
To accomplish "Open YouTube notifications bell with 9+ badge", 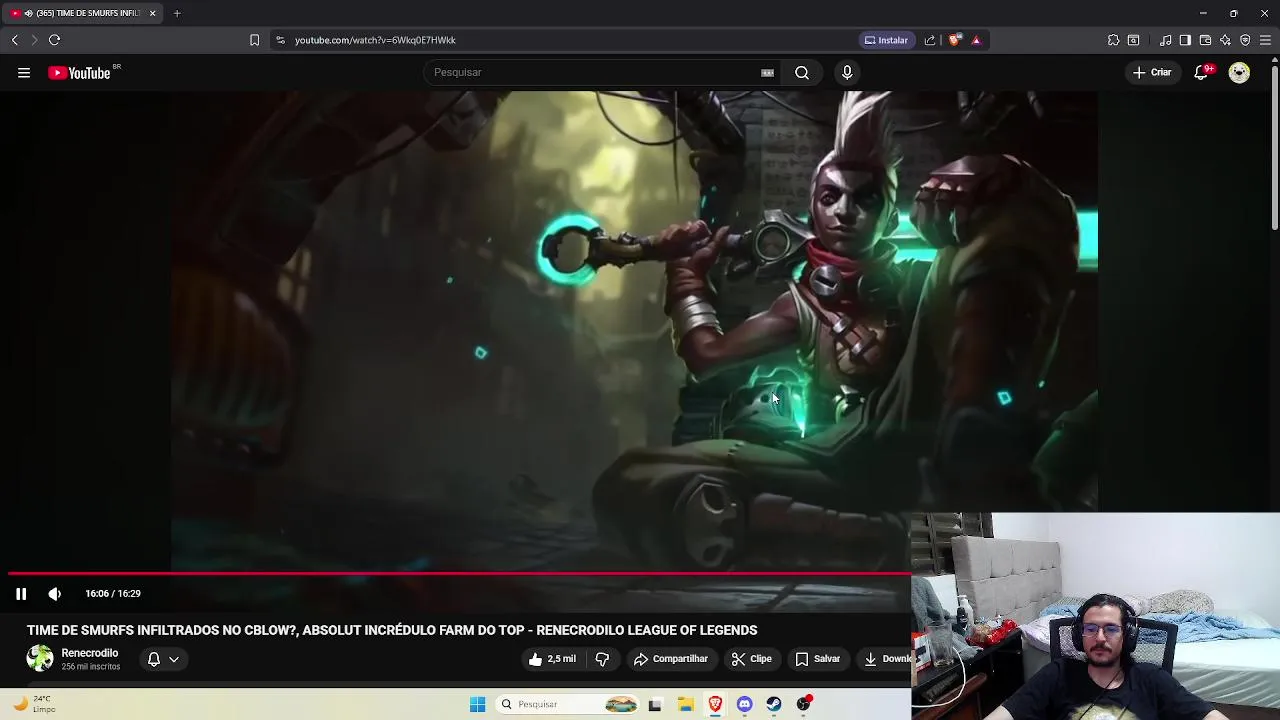I will 1202,72.
